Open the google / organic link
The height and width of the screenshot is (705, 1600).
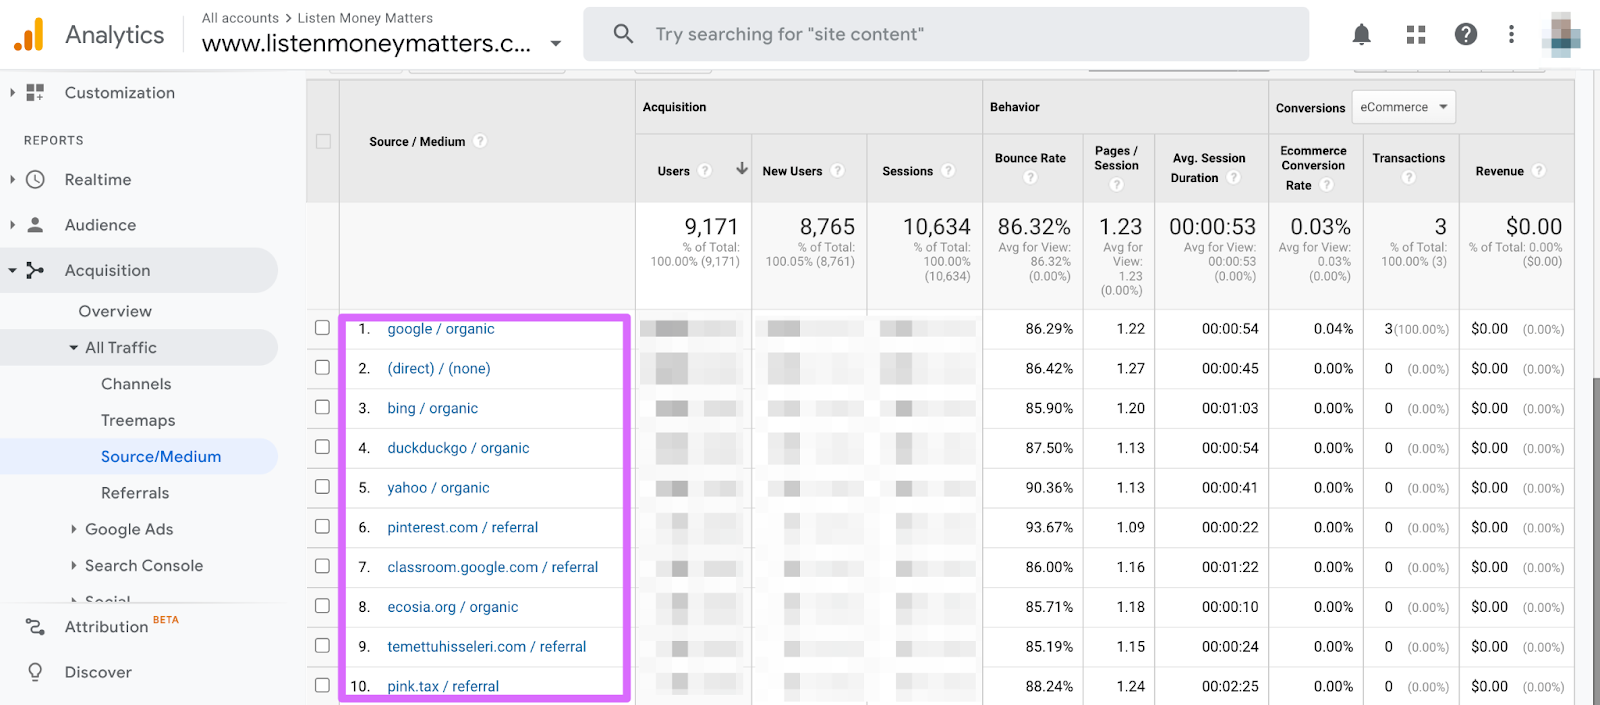point(441,329)
